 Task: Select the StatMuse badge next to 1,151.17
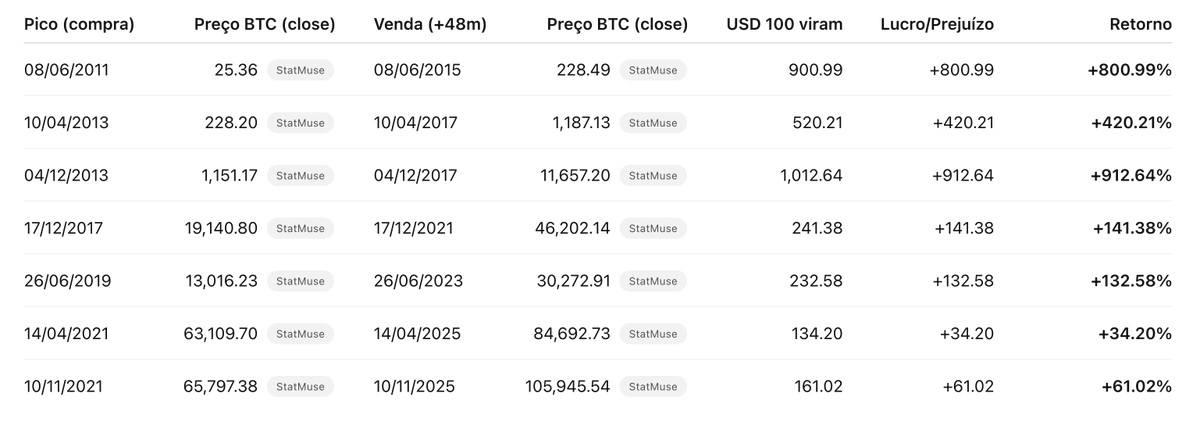point(300,175)
